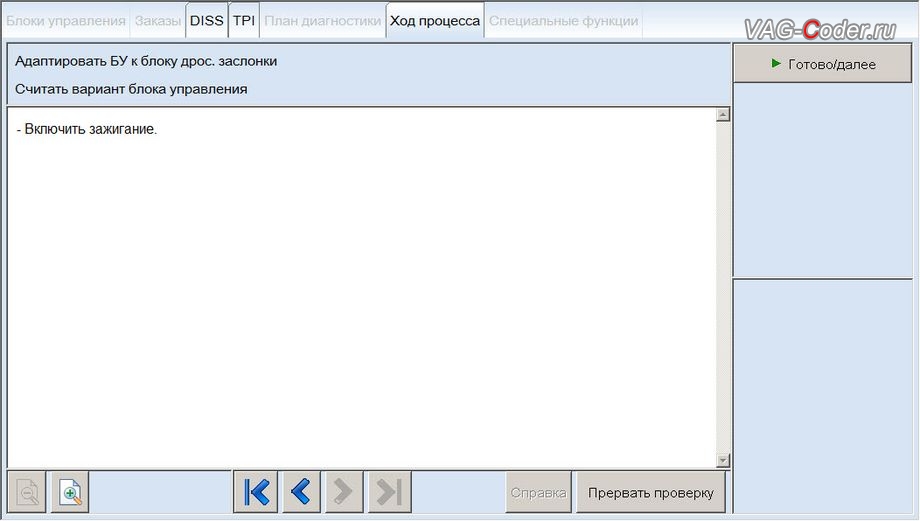Click the Справка help button

(x=538, y=492)
